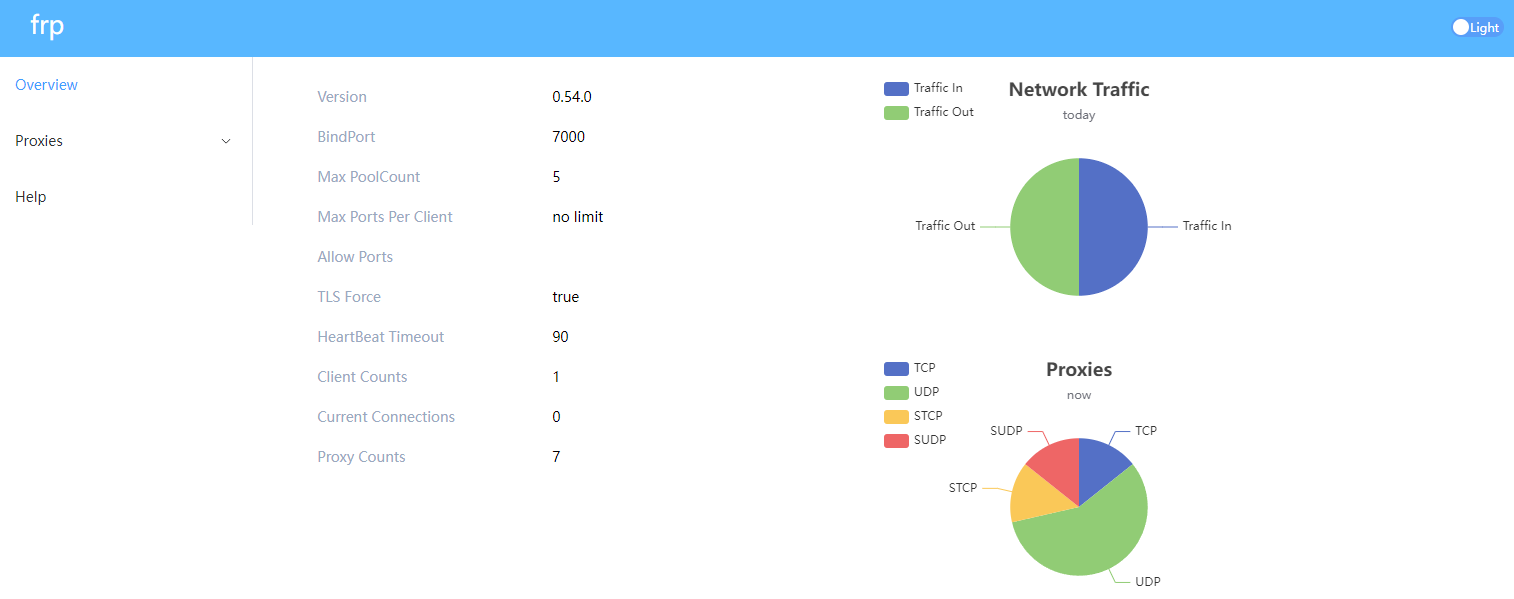Click blue Traffic In pie slice
This screenshot has width=1514, height=599.
click(1114, 227)
